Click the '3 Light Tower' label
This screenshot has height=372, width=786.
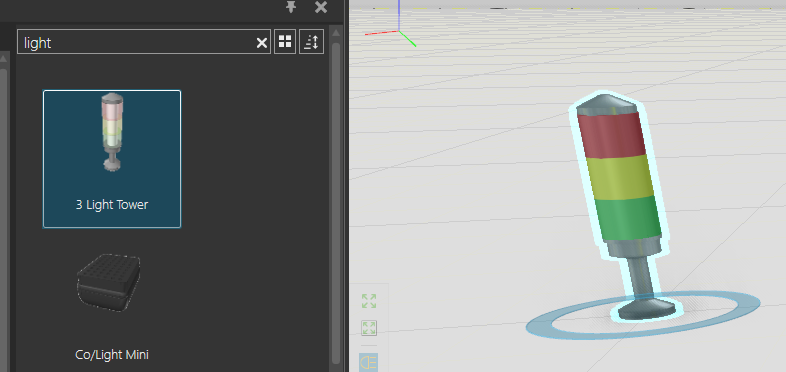pyautogui.click(x=112, y=205)
